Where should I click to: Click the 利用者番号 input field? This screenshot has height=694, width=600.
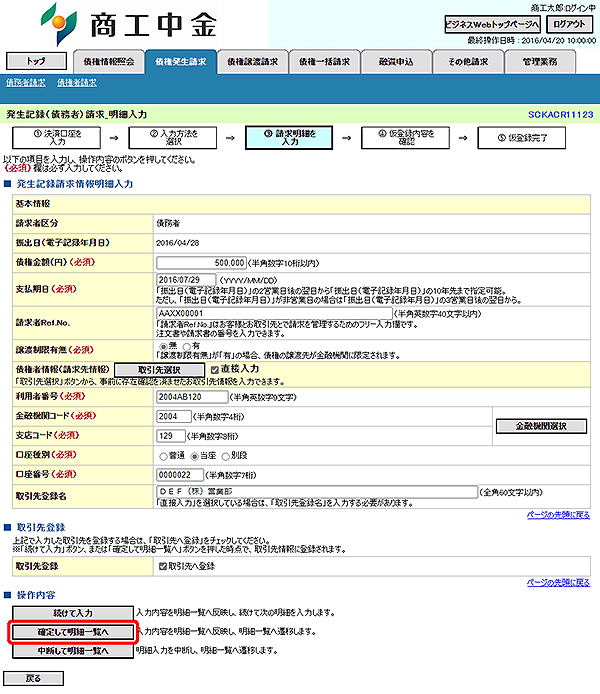tap(192, 397)
